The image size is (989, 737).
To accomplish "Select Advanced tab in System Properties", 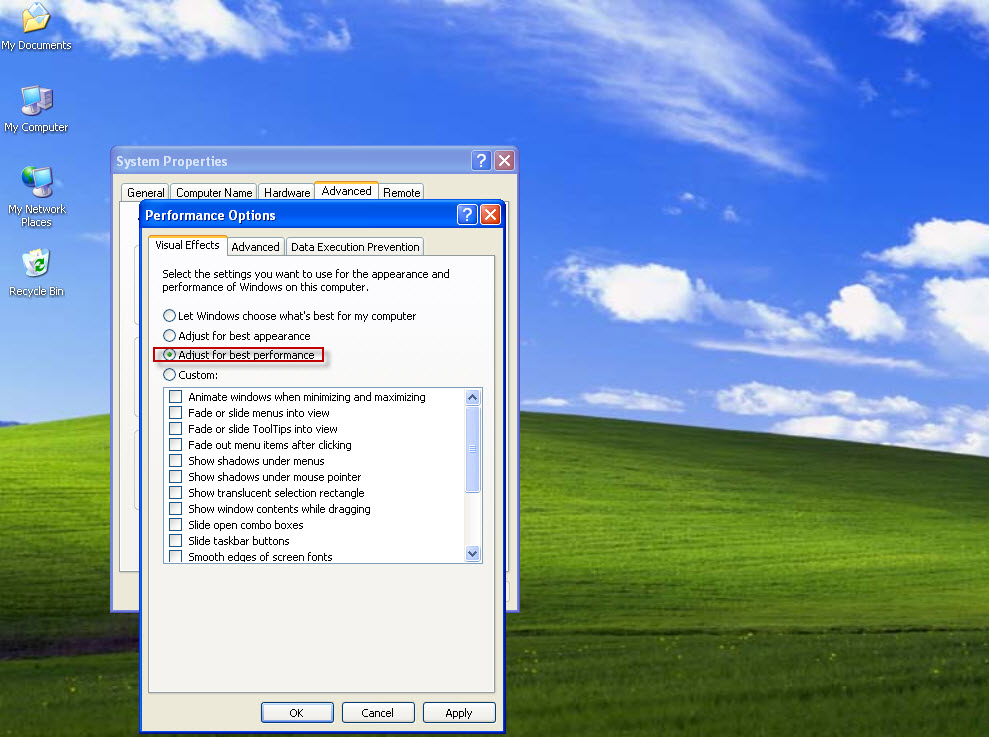I will click(346, 191).
